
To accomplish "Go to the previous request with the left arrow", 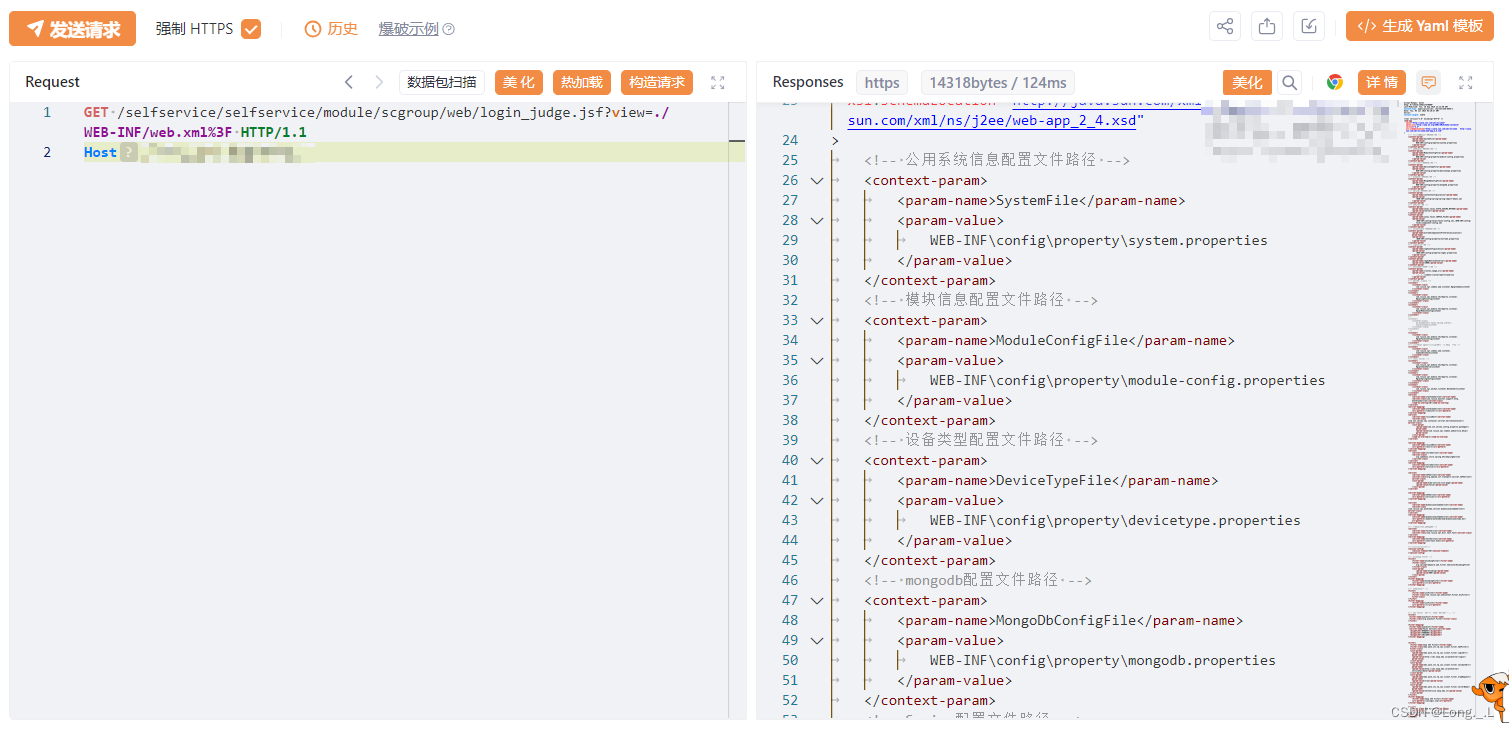I will (x=349, y=82).
